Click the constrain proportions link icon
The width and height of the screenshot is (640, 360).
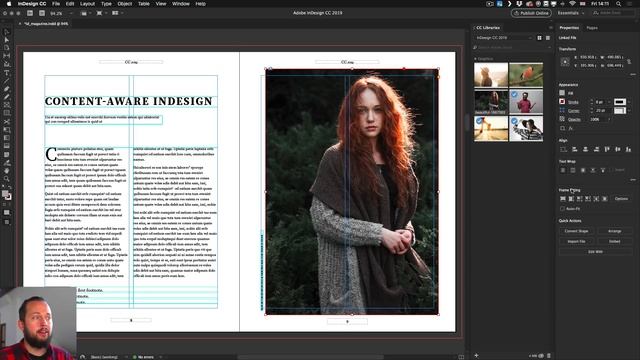pyautogui.click(x=629, y=61)
